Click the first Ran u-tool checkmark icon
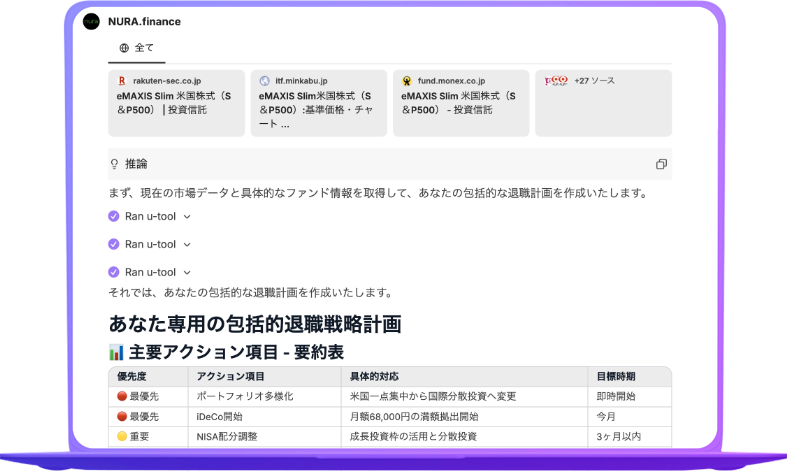This screenshot has width=787, height=471. pyautogui.click(x=114, y=216)
